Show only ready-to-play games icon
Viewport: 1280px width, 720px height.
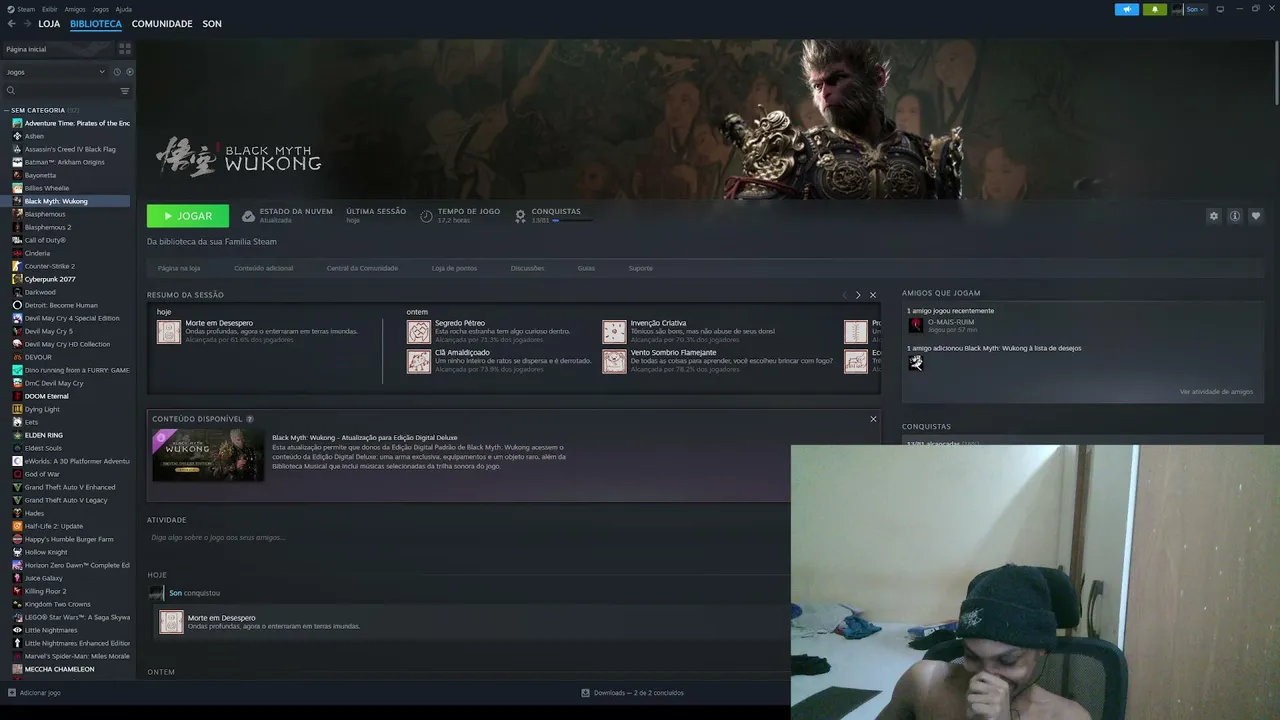click(130, 72)
